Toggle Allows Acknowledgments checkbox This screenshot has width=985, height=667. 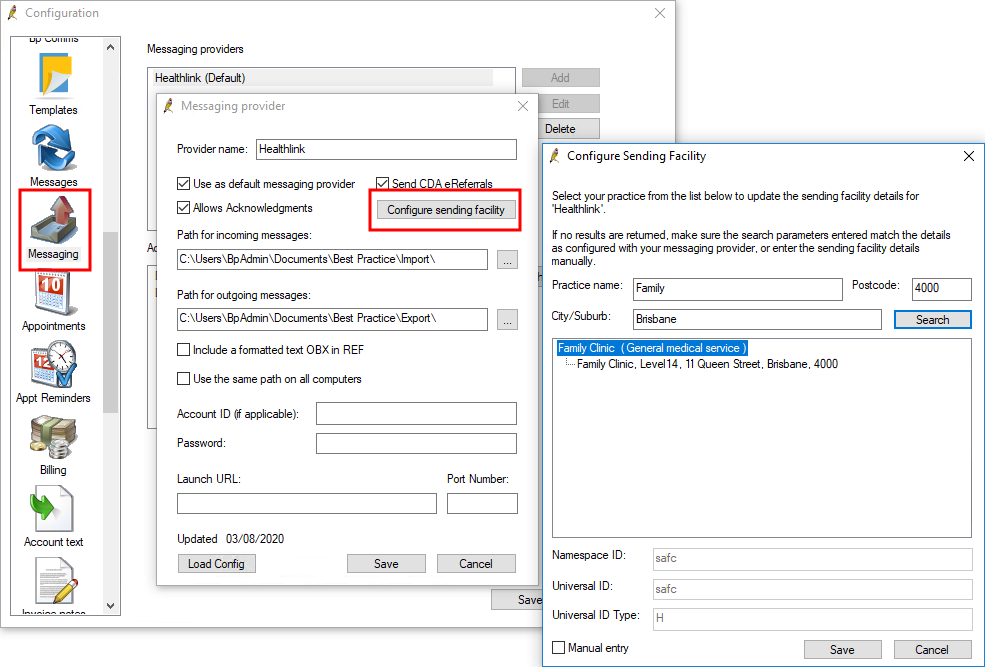pos(183,207)
